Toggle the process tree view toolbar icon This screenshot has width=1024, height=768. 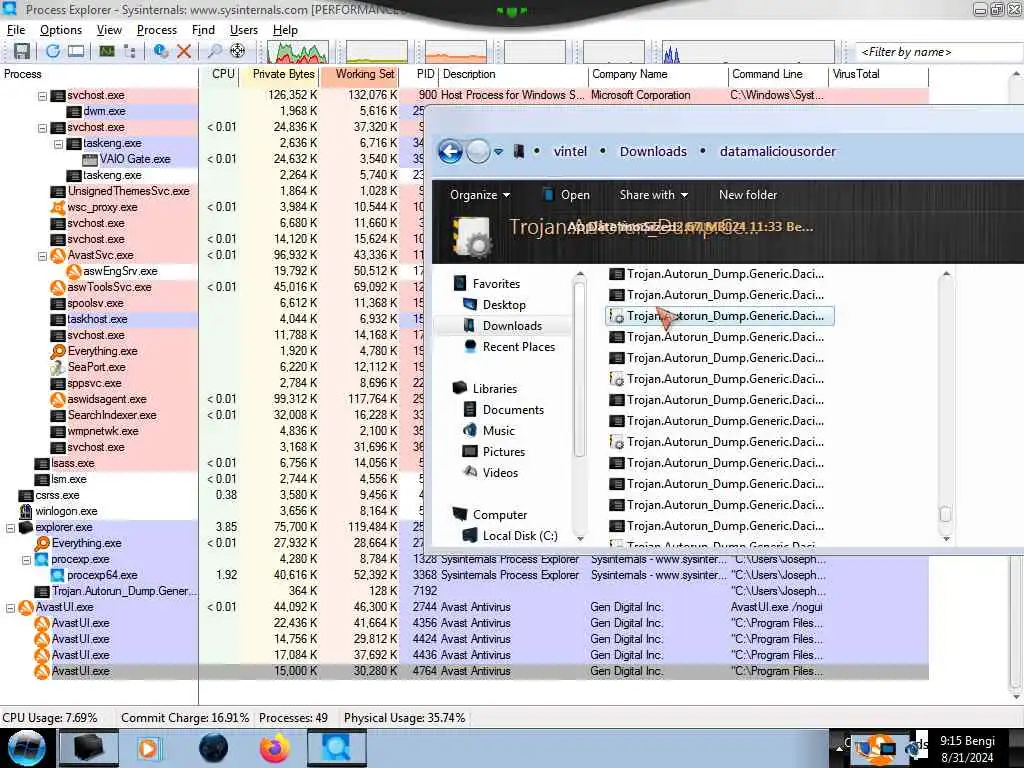coord(129,51)
